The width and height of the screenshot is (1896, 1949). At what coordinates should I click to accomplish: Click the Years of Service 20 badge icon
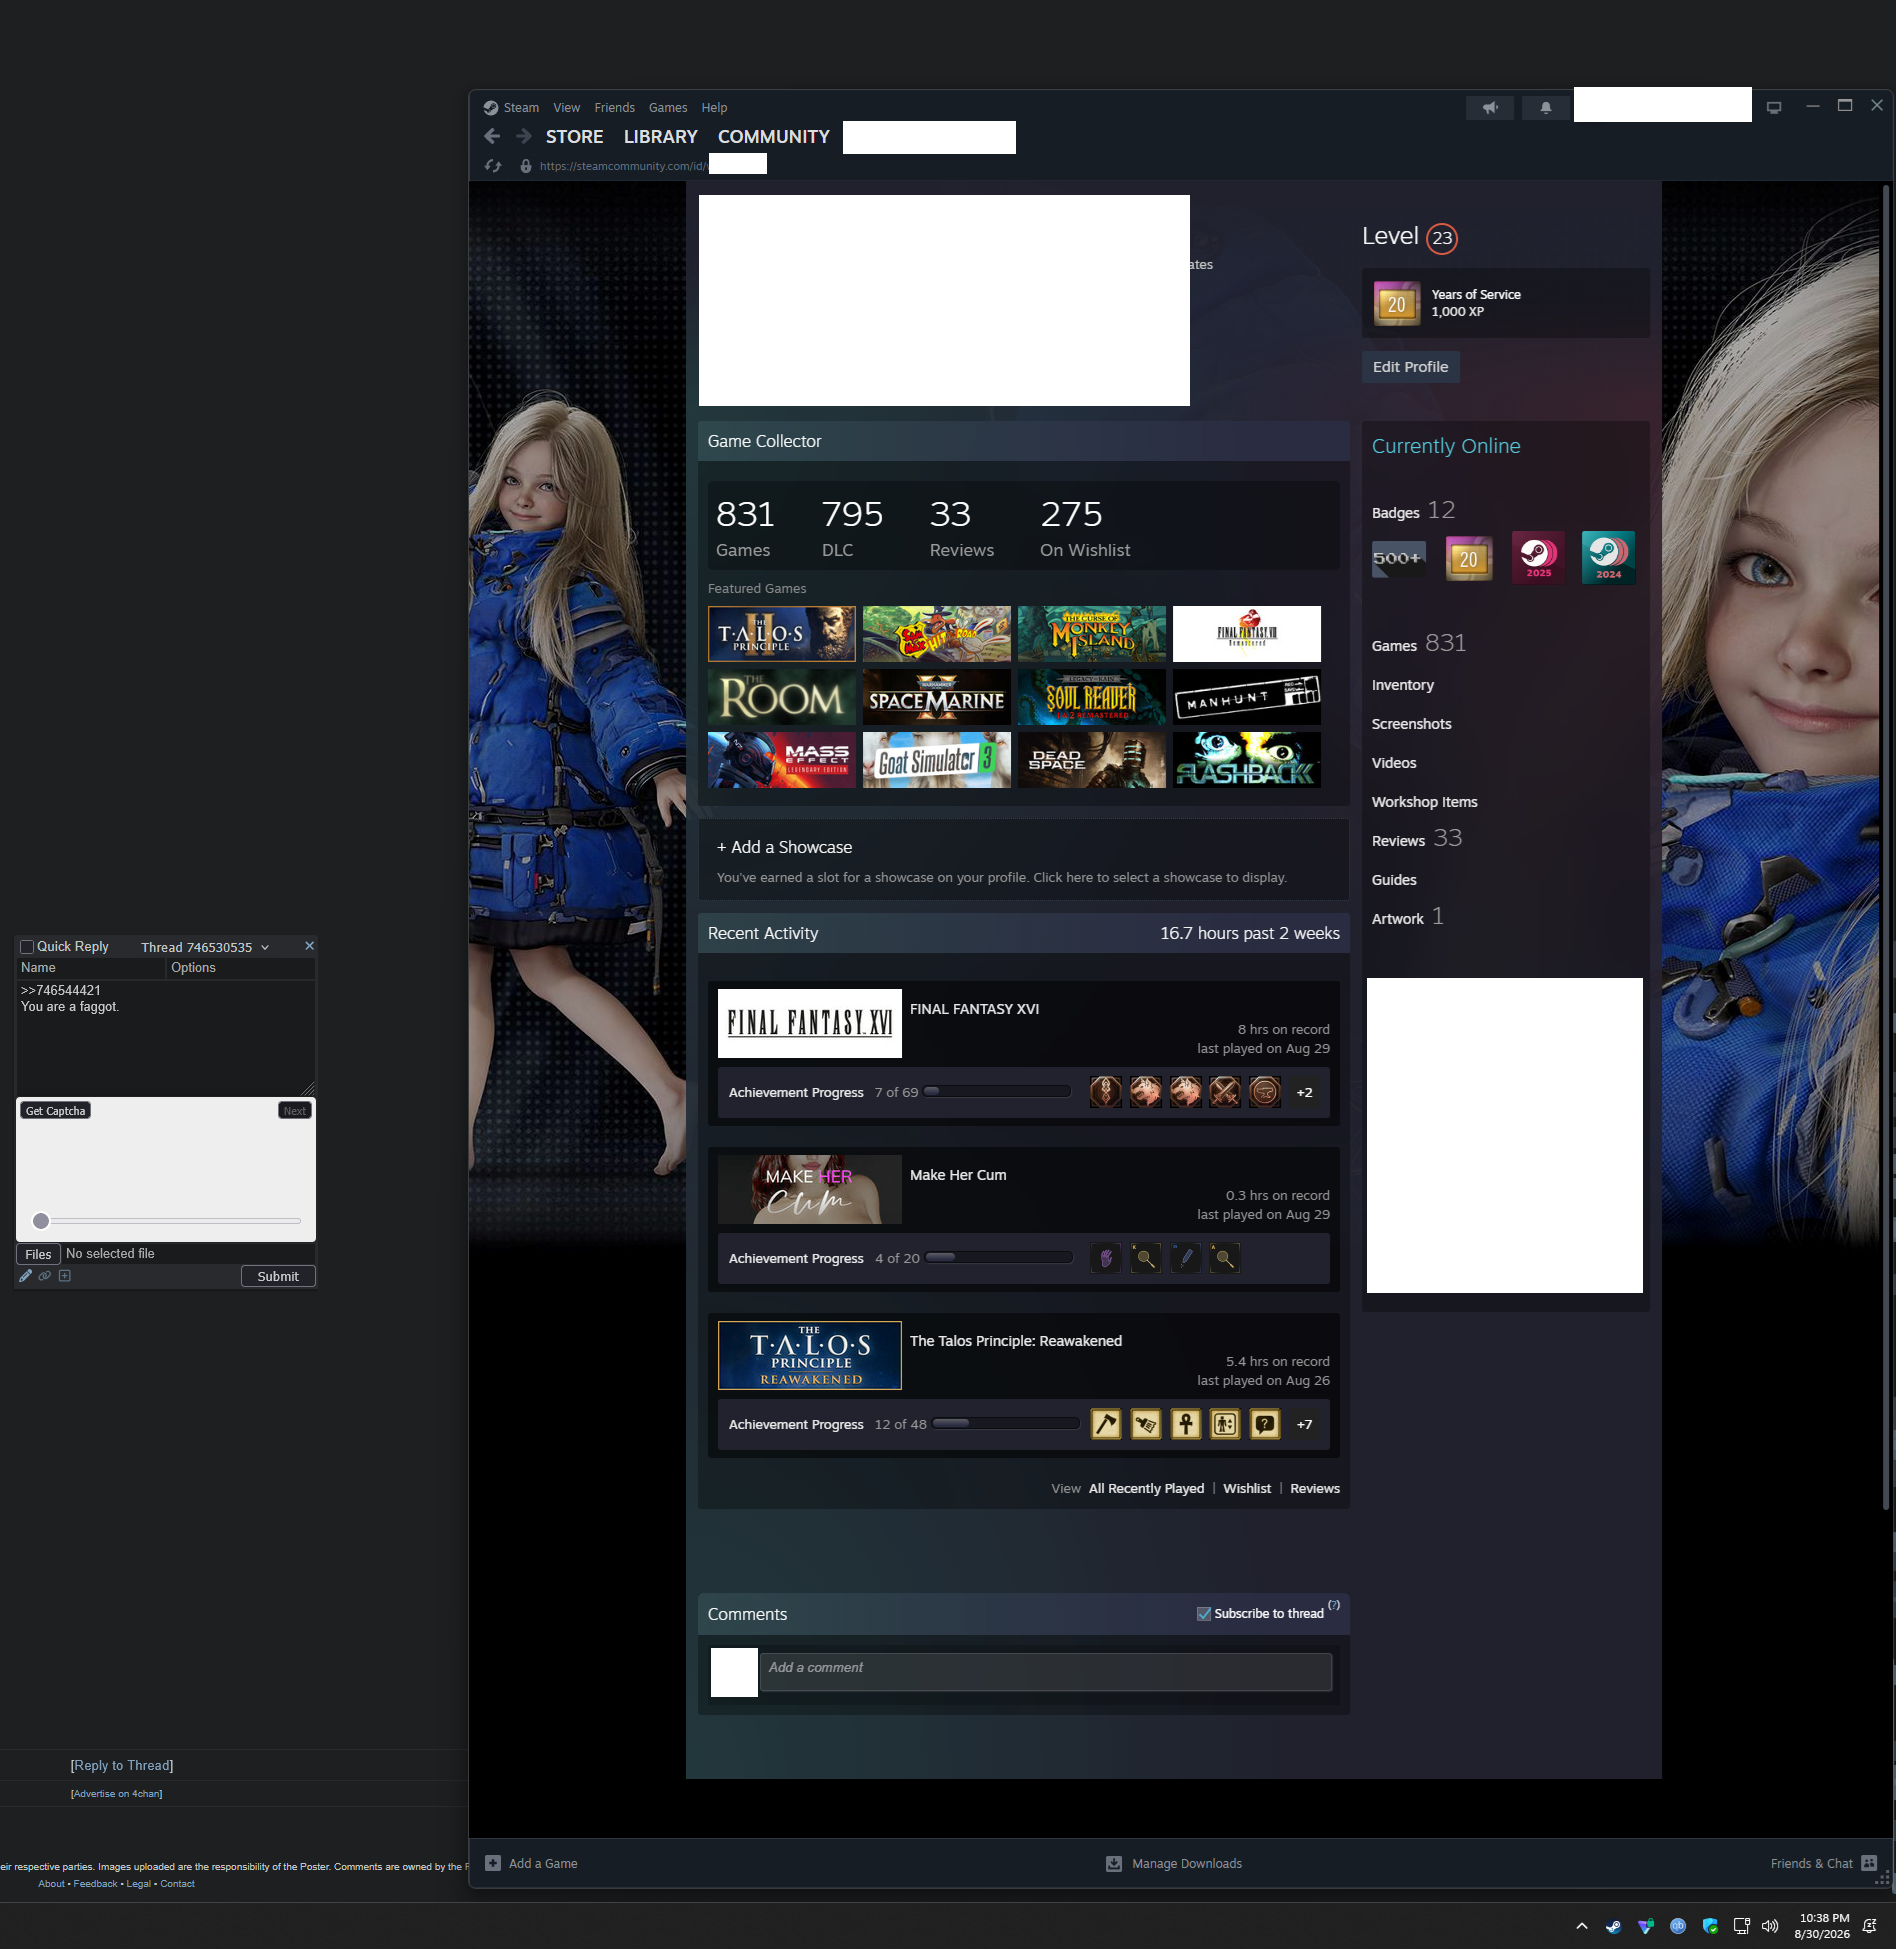coord(1397,304)
